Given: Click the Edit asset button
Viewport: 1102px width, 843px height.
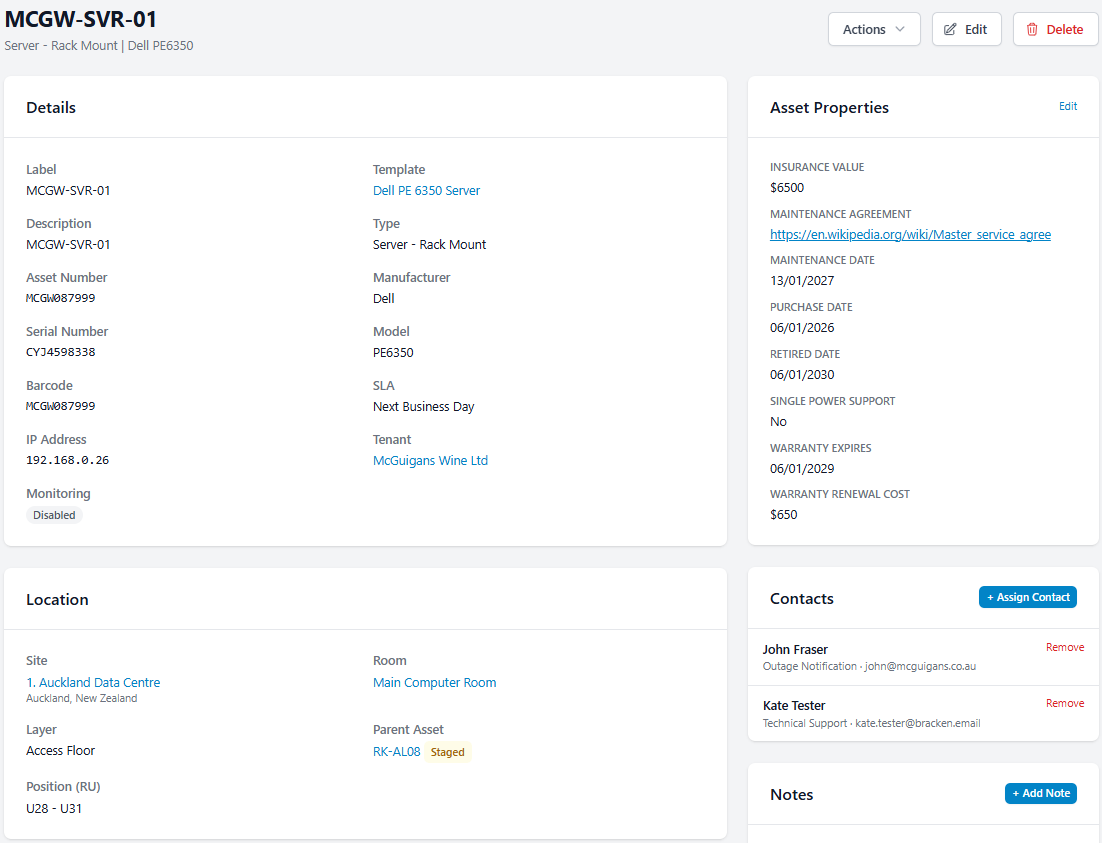Looking at the screenshot, I should pos(966,30).
